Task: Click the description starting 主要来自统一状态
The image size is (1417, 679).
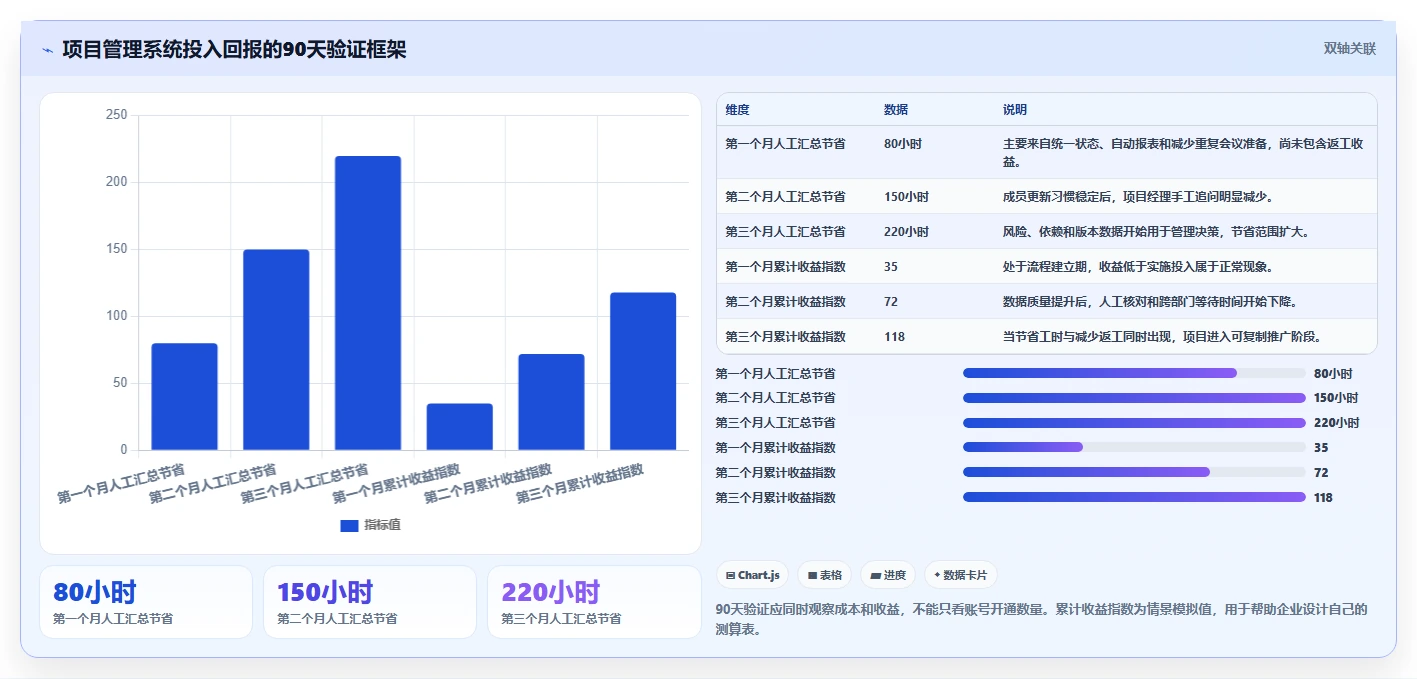Action: 1183,153
